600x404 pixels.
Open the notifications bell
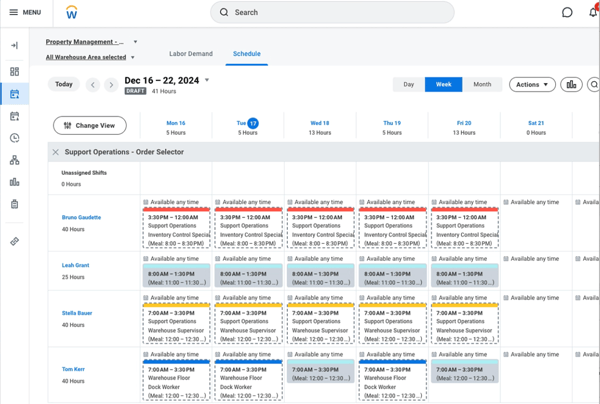click(593, 13)
